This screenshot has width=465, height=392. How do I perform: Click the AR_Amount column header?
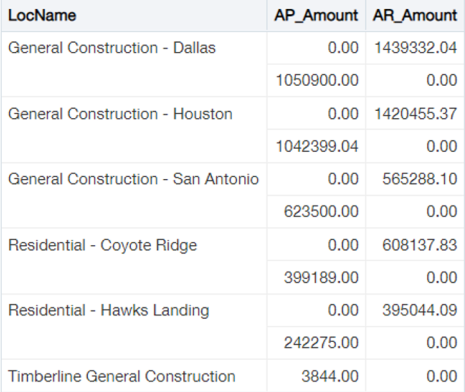coord(415,16)
